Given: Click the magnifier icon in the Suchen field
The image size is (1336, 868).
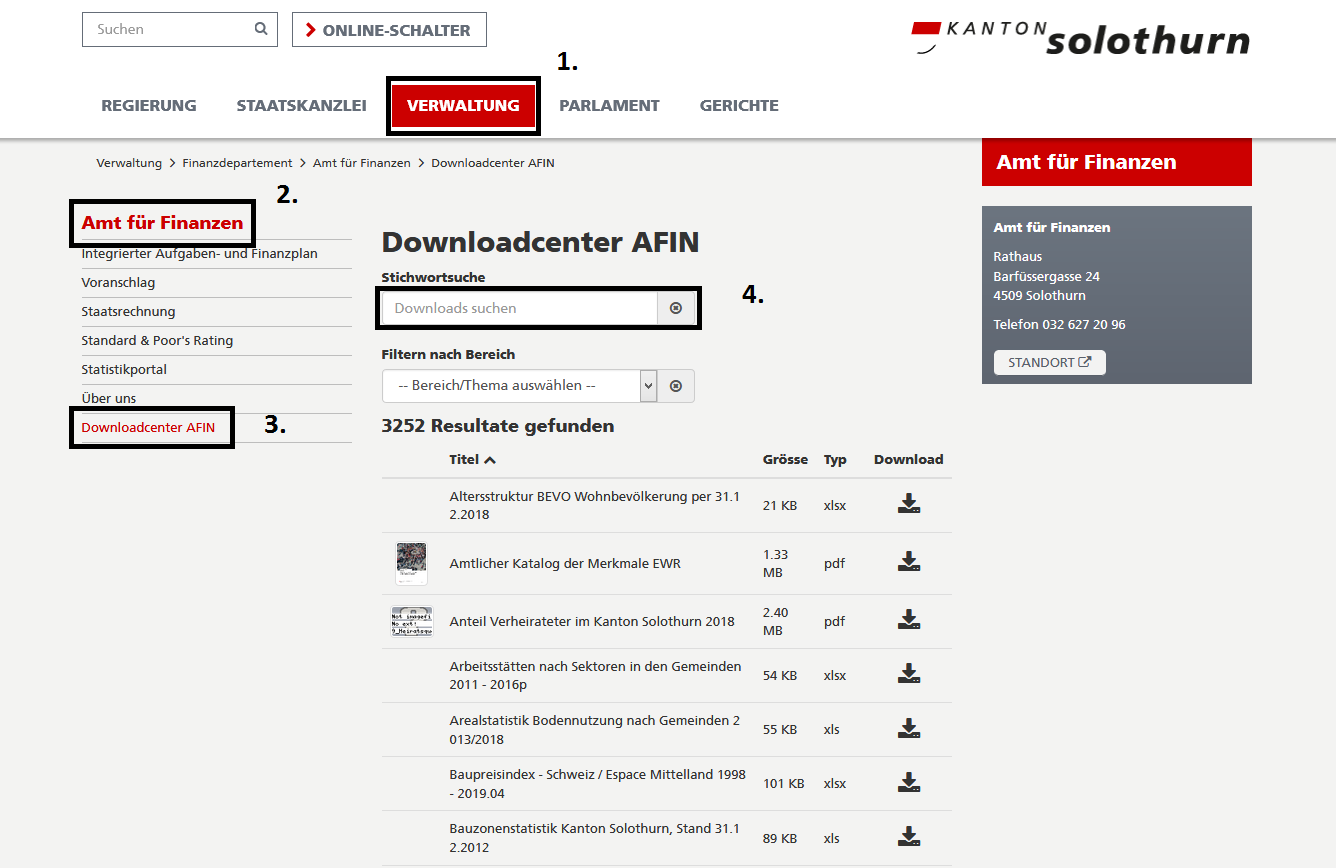Looking at the screenshot, I should (260, 29).
